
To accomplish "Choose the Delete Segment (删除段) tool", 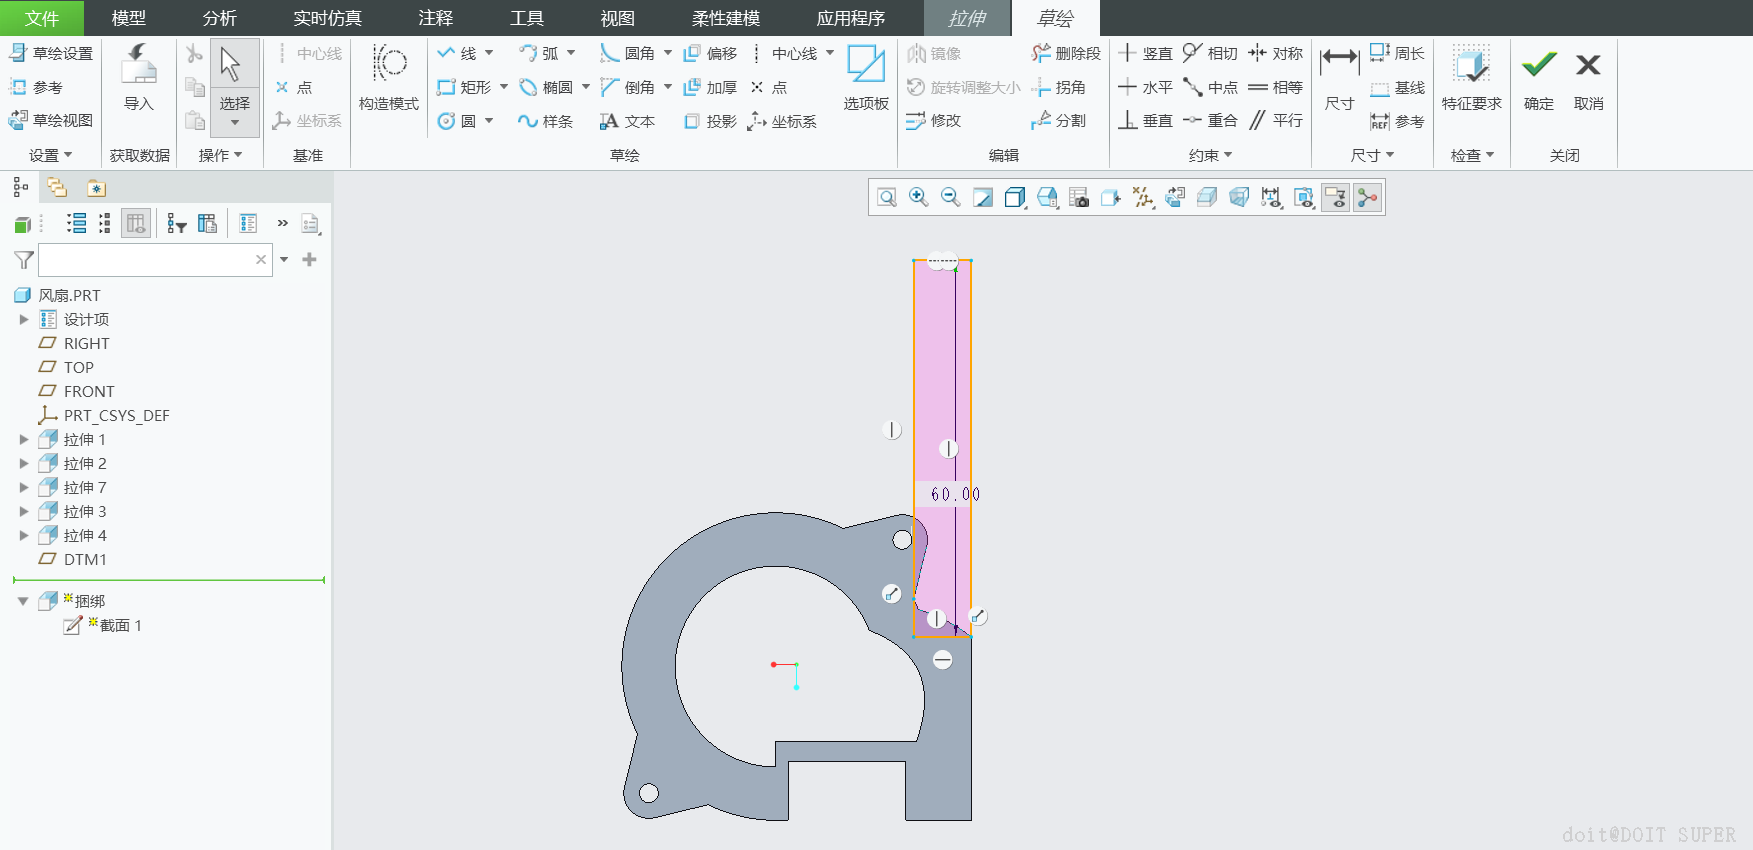I will pos(1066,53).
